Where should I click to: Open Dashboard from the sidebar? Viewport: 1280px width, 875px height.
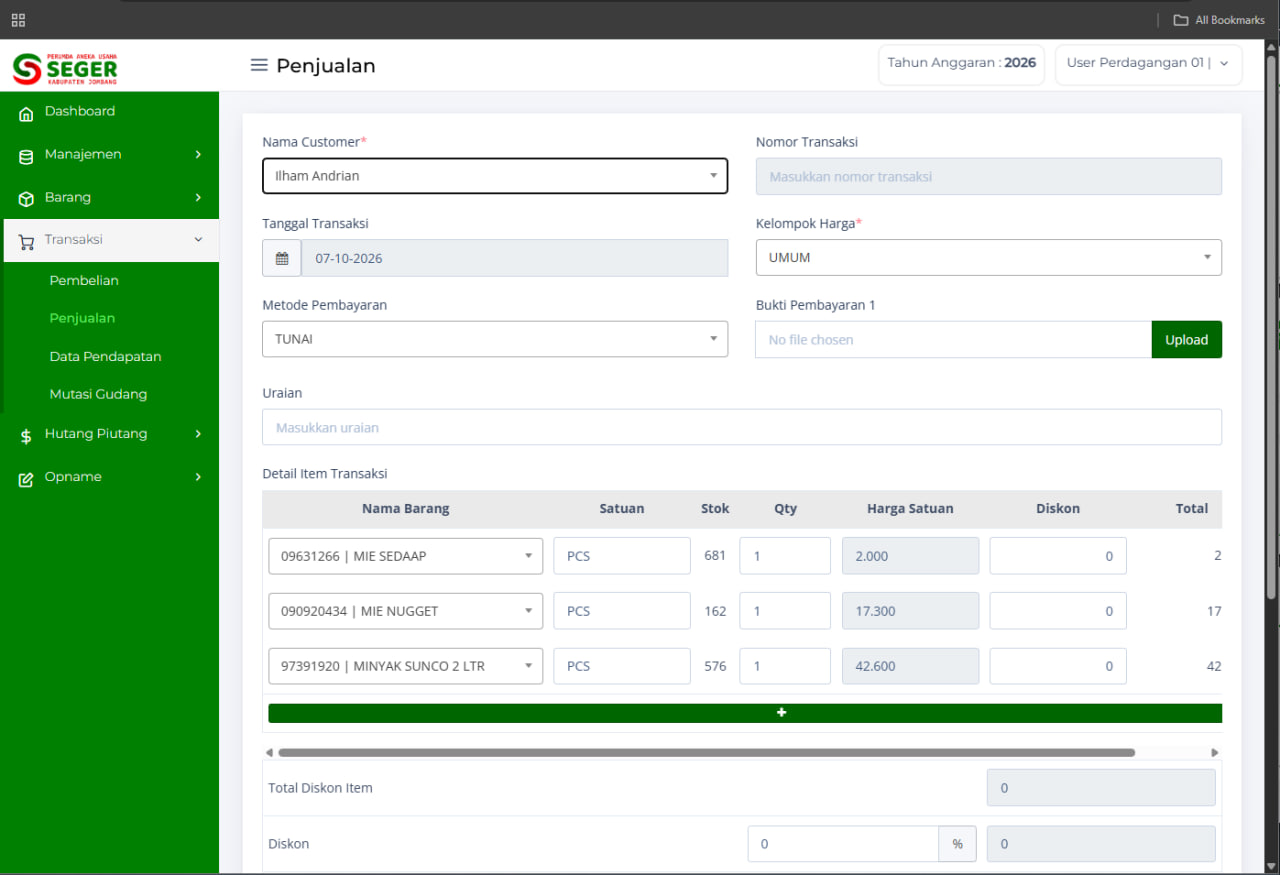click(110, 111)
